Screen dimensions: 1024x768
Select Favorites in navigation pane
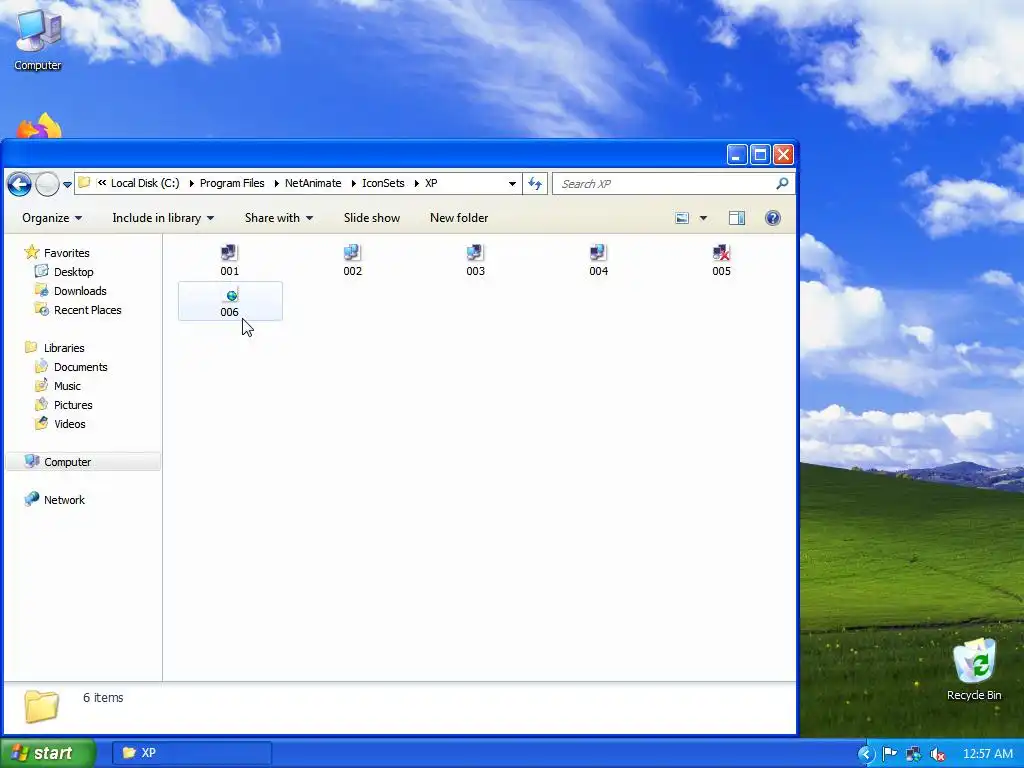[57, 253]
